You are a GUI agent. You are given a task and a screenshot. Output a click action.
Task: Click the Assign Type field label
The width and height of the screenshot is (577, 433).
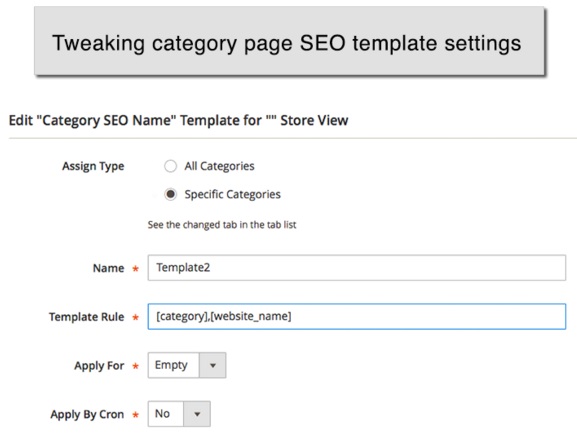[x=93, y=166]
